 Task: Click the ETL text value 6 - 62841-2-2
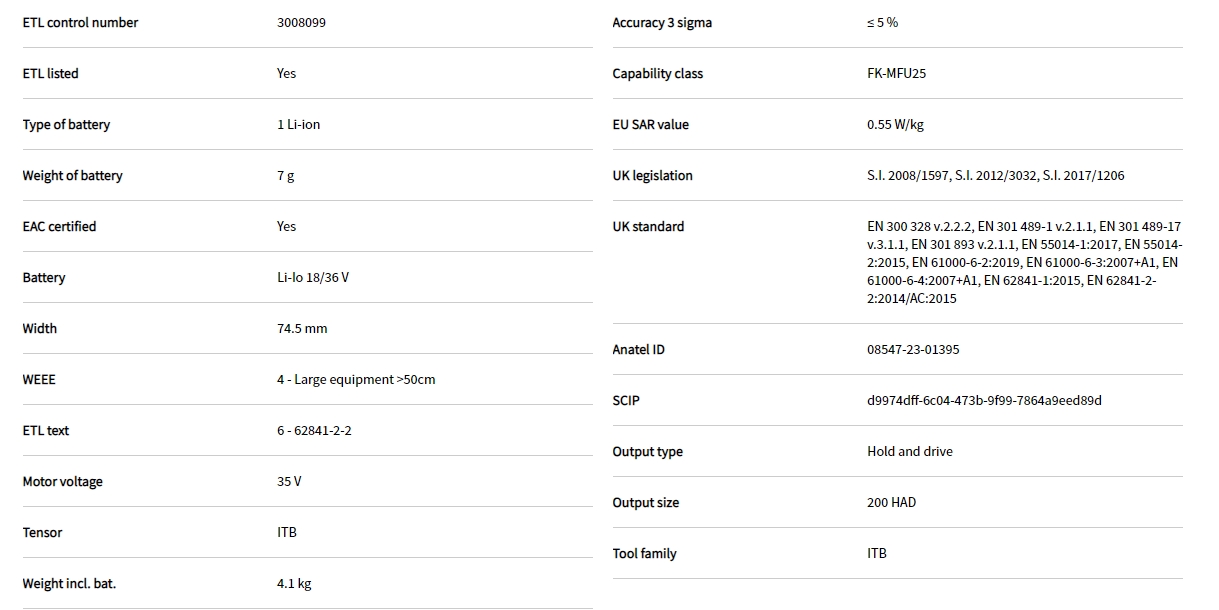click(x=314, y=430)
